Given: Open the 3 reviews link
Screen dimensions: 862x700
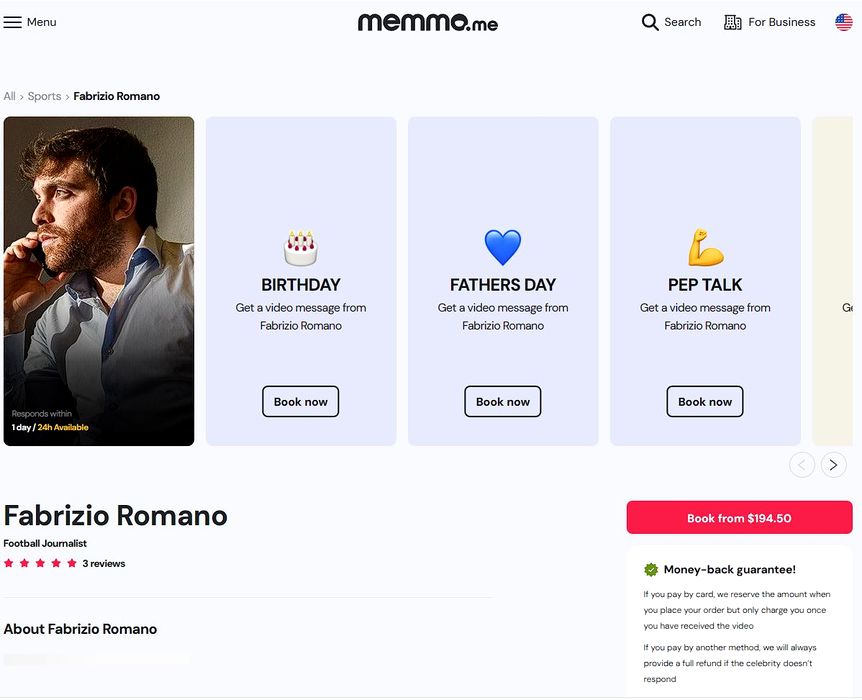Looking at the screenshot, I should (x=104, y=564).
